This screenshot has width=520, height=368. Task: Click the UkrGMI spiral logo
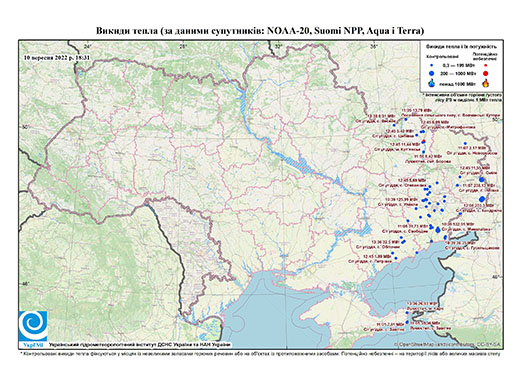pyautogui.click(x=33, y=326)
